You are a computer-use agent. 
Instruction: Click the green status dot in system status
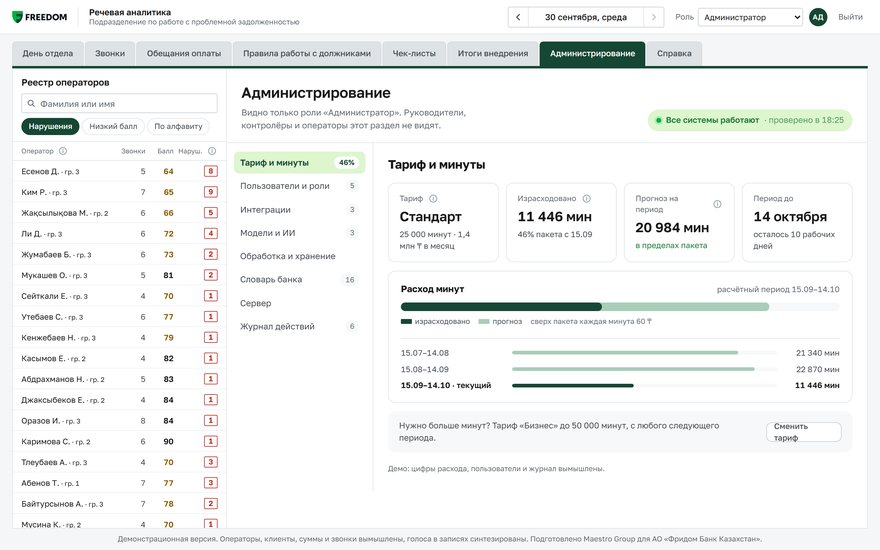click(659, 120)
